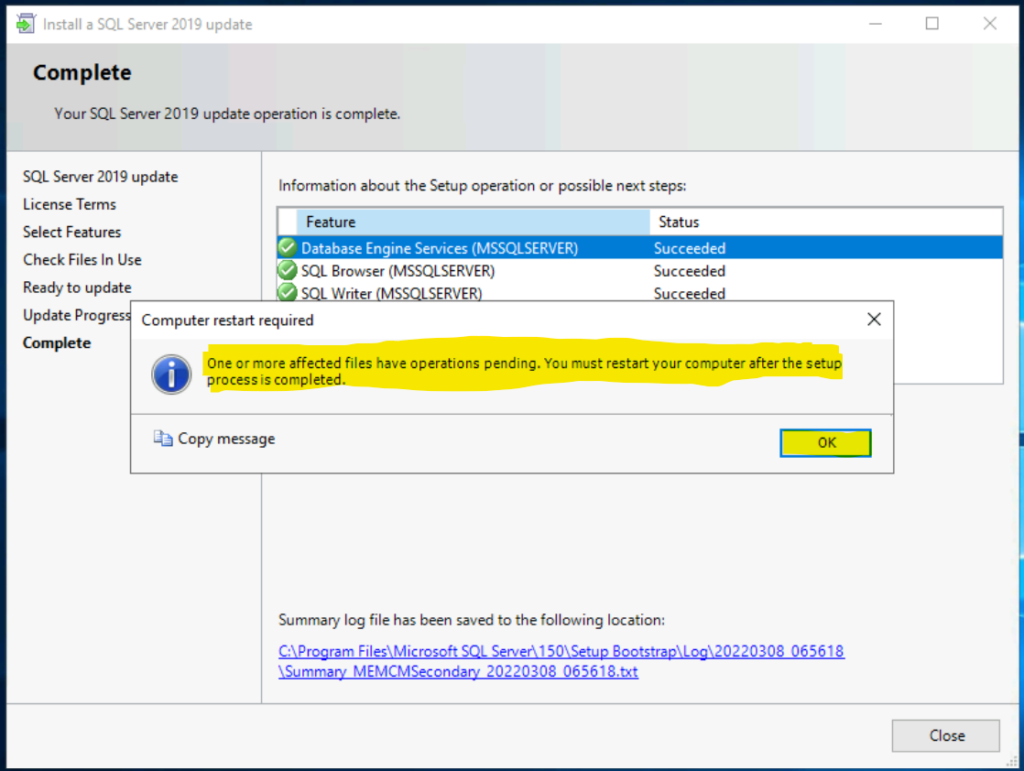Click Succeeded status of Database Engine Services

click(690, 248)
